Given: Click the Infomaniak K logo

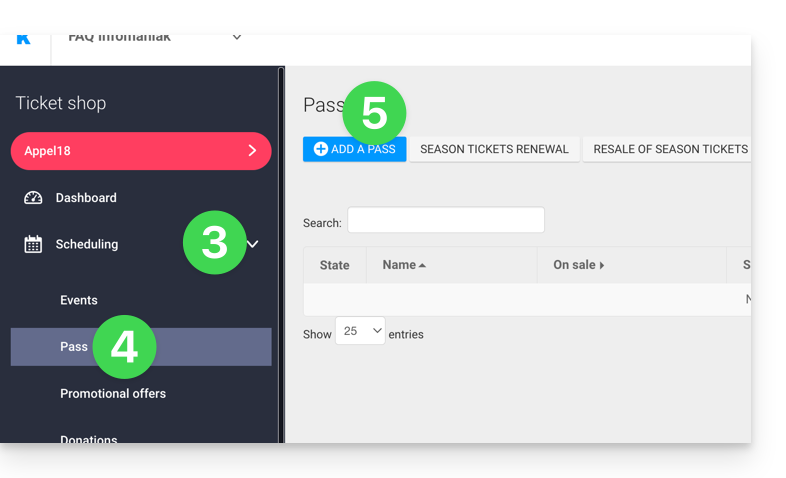Looking at the screenshot, I should pos(24,39).
